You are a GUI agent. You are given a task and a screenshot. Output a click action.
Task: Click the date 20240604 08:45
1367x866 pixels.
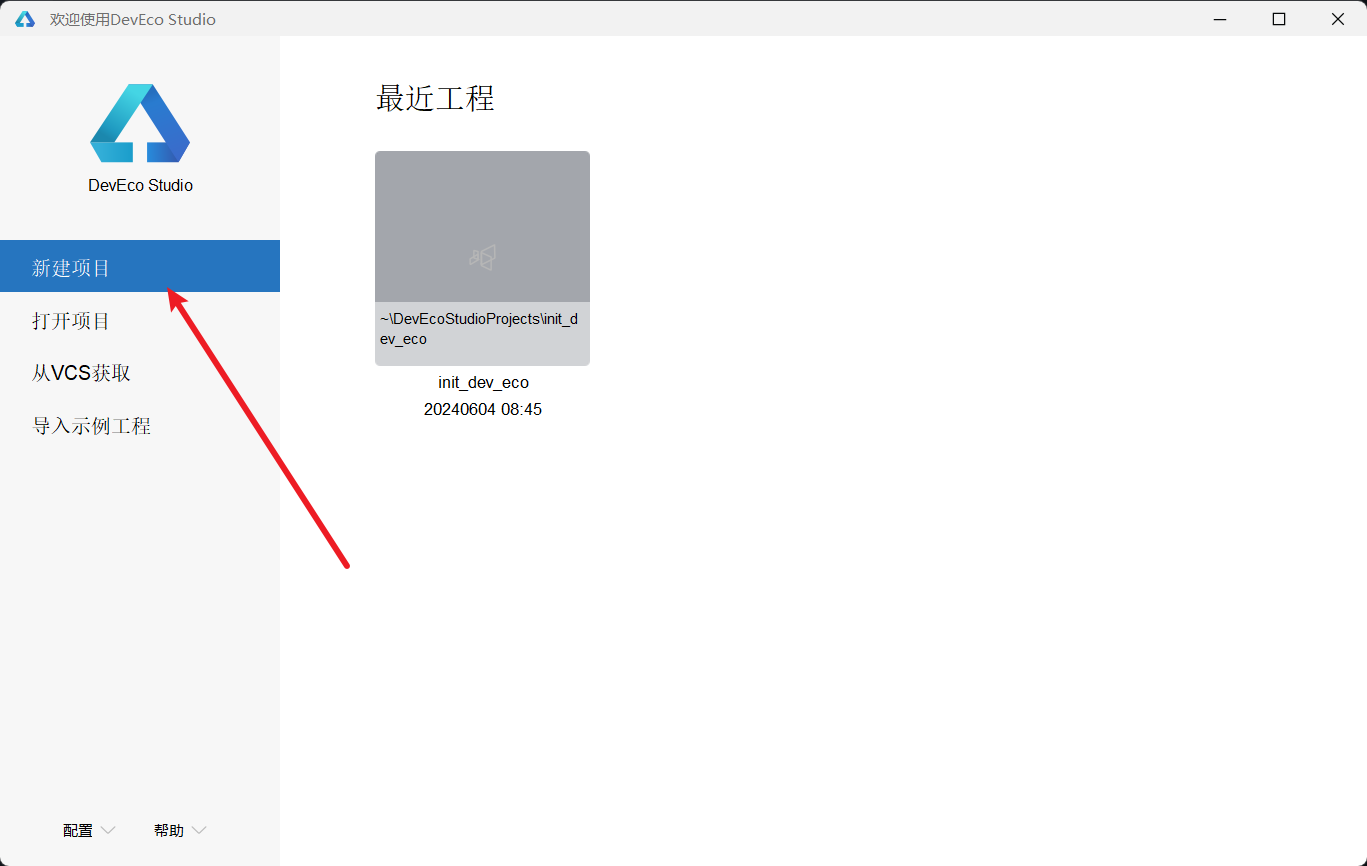pos(483,410)
